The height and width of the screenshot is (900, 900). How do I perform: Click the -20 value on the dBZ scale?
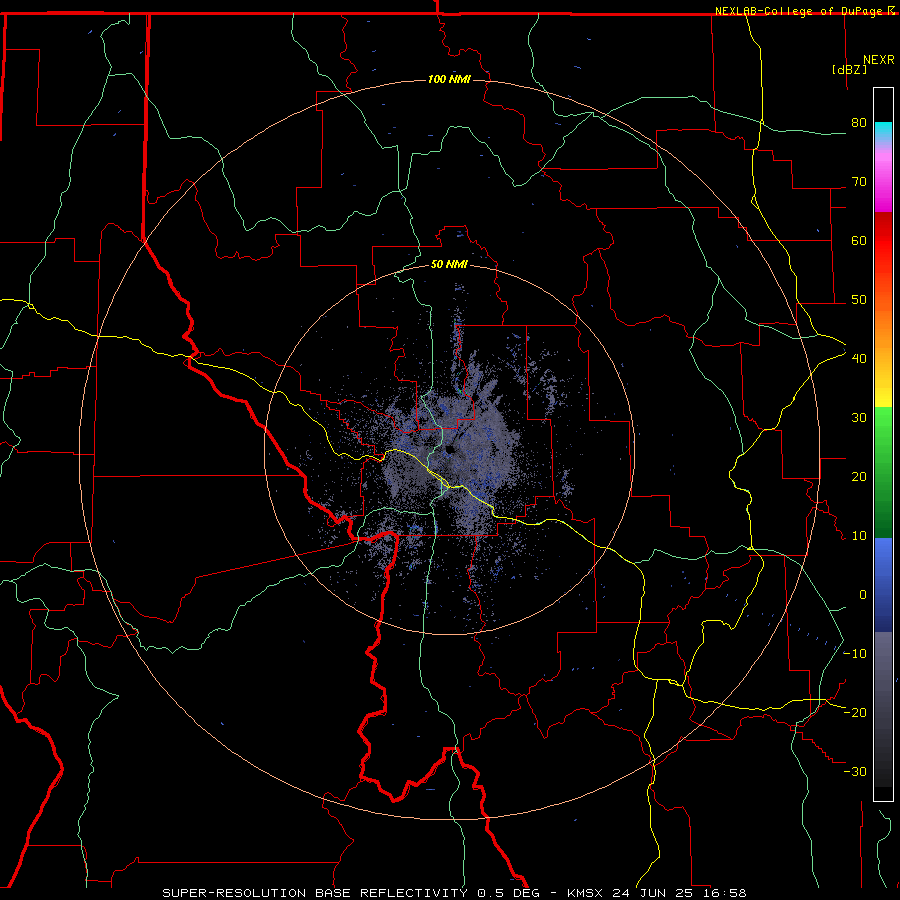(x=855, y=712)
